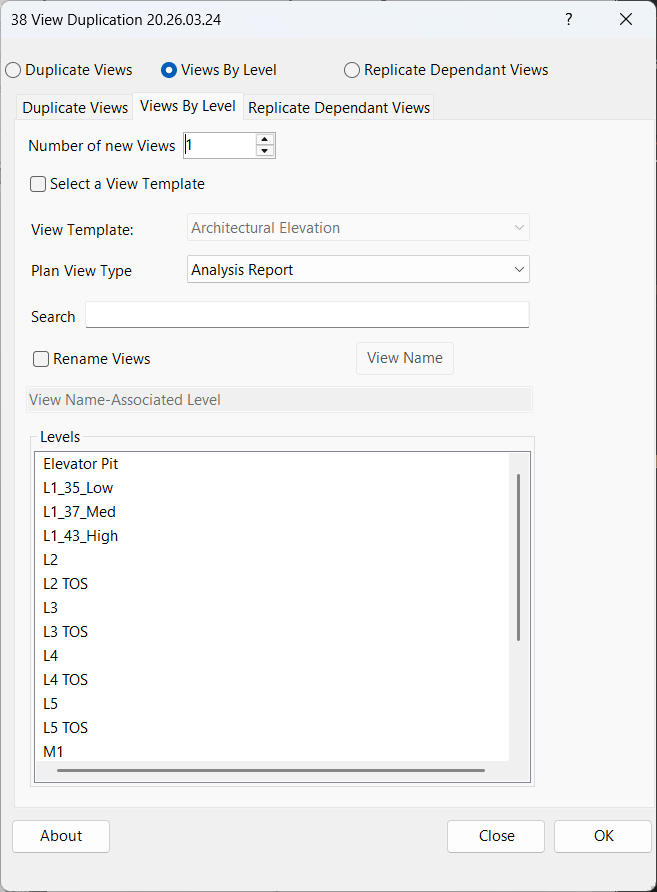Click the View Name button
The image size is (657, 892).
[404, 358]
